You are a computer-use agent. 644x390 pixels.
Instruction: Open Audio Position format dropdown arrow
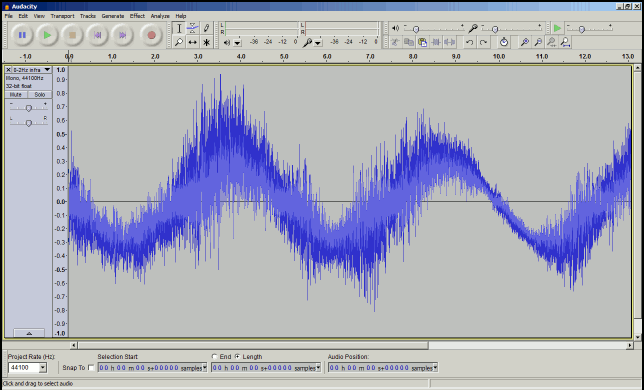click(435, 368)
